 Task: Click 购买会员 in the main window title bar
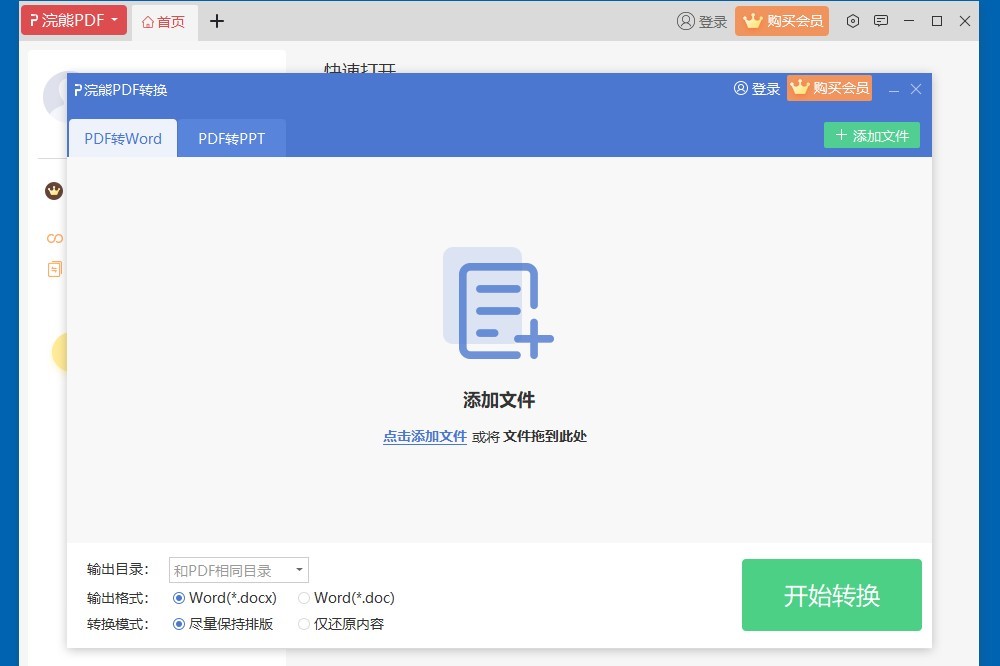pyautogui.click(x=782, y=21)
